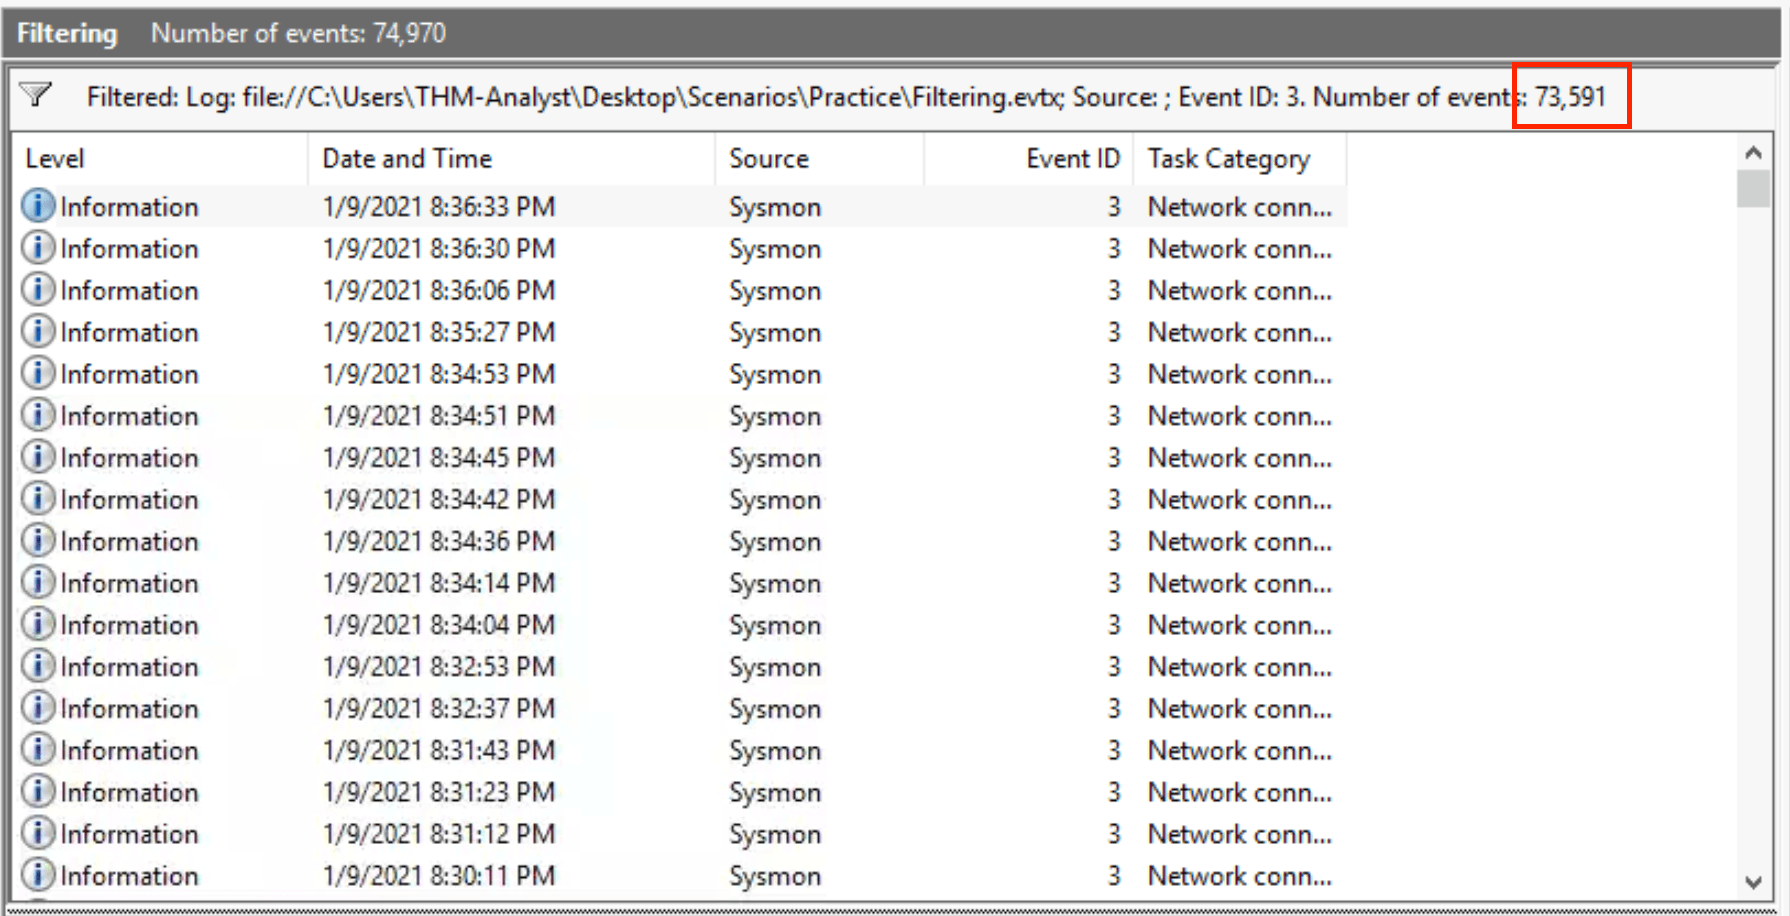Click info icon of 8:34:51 PM event
Screen dimensions: 1790x916
(x=38, y=415)
